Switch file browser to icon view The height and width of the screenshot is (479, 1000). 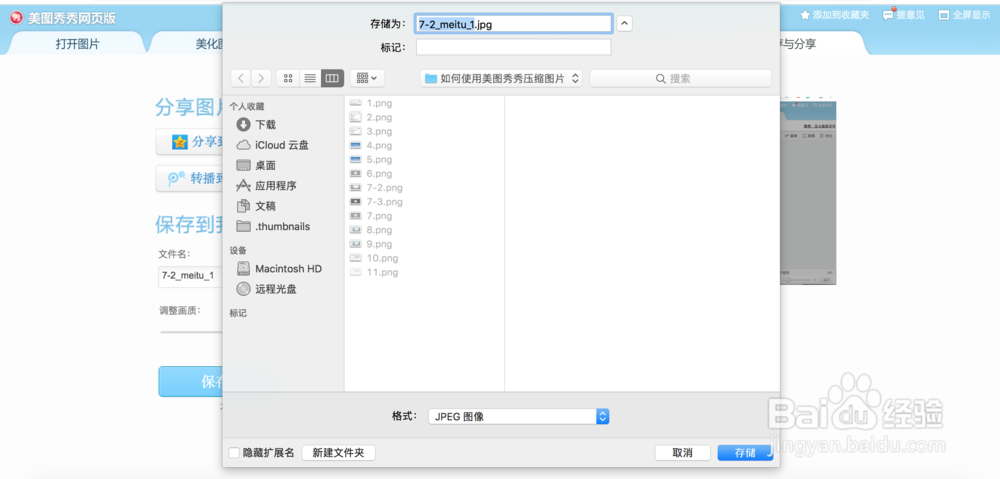tap(288, 78)
